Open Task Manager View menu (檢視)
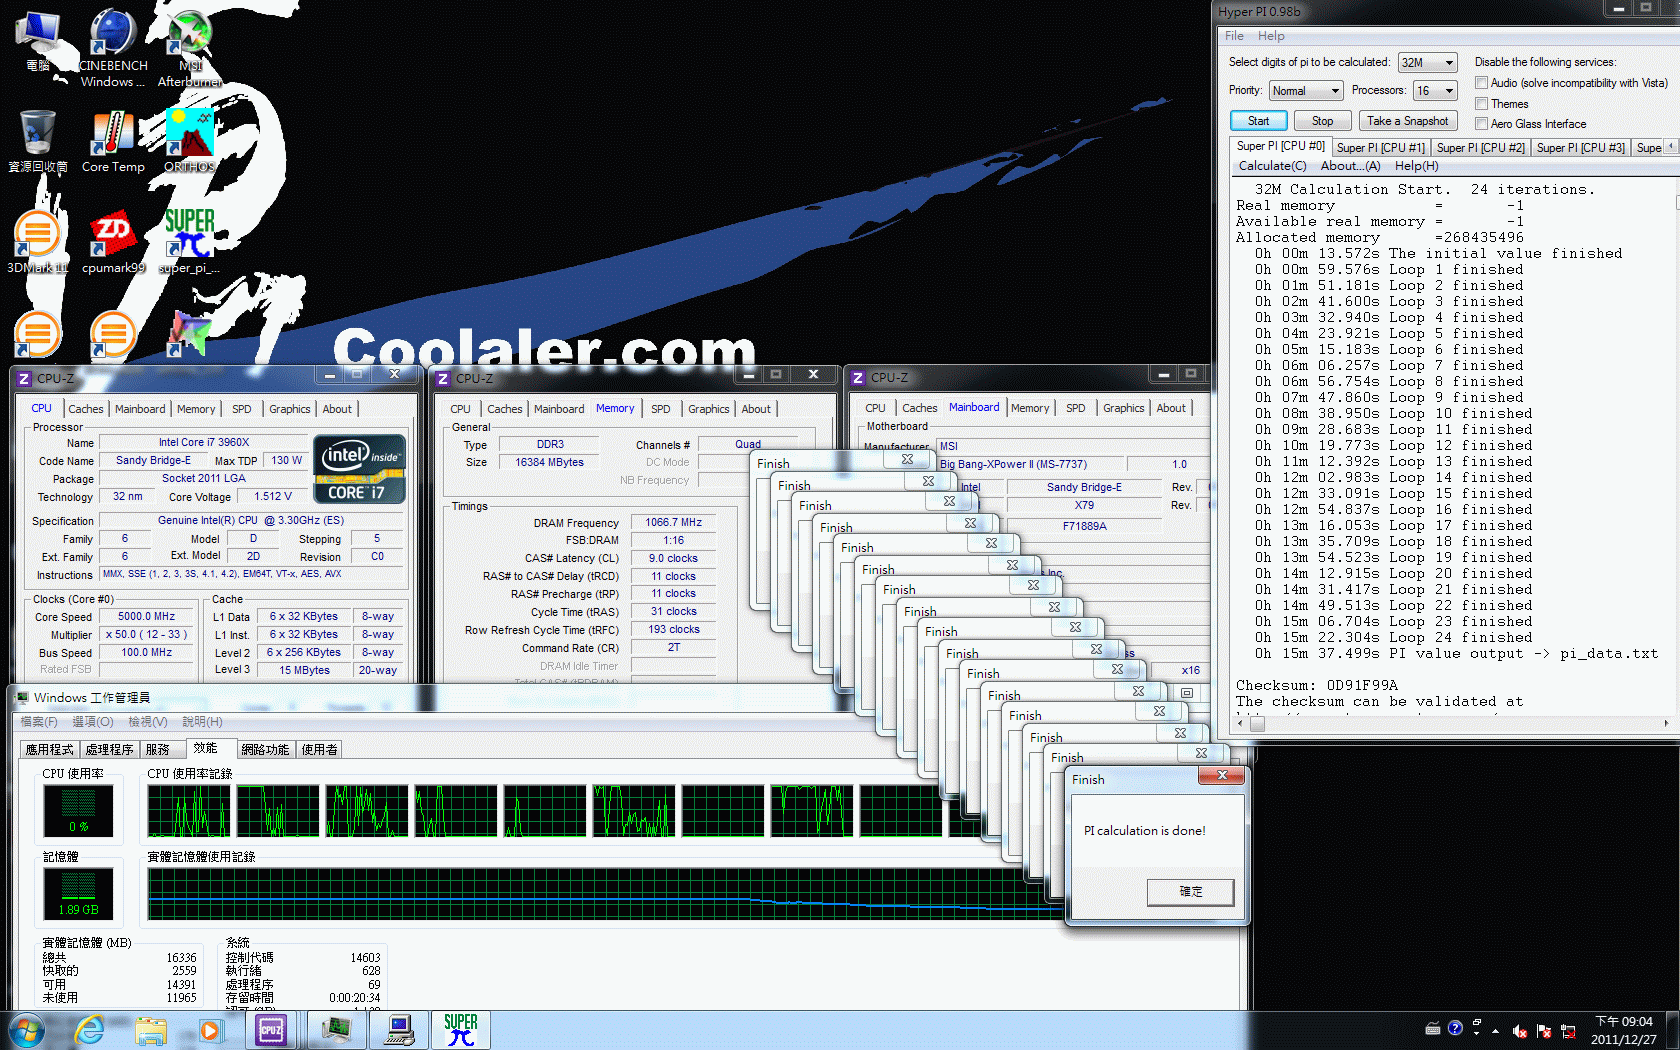The height and width of the screenshot is (1050, 1680). click(147, 722)
